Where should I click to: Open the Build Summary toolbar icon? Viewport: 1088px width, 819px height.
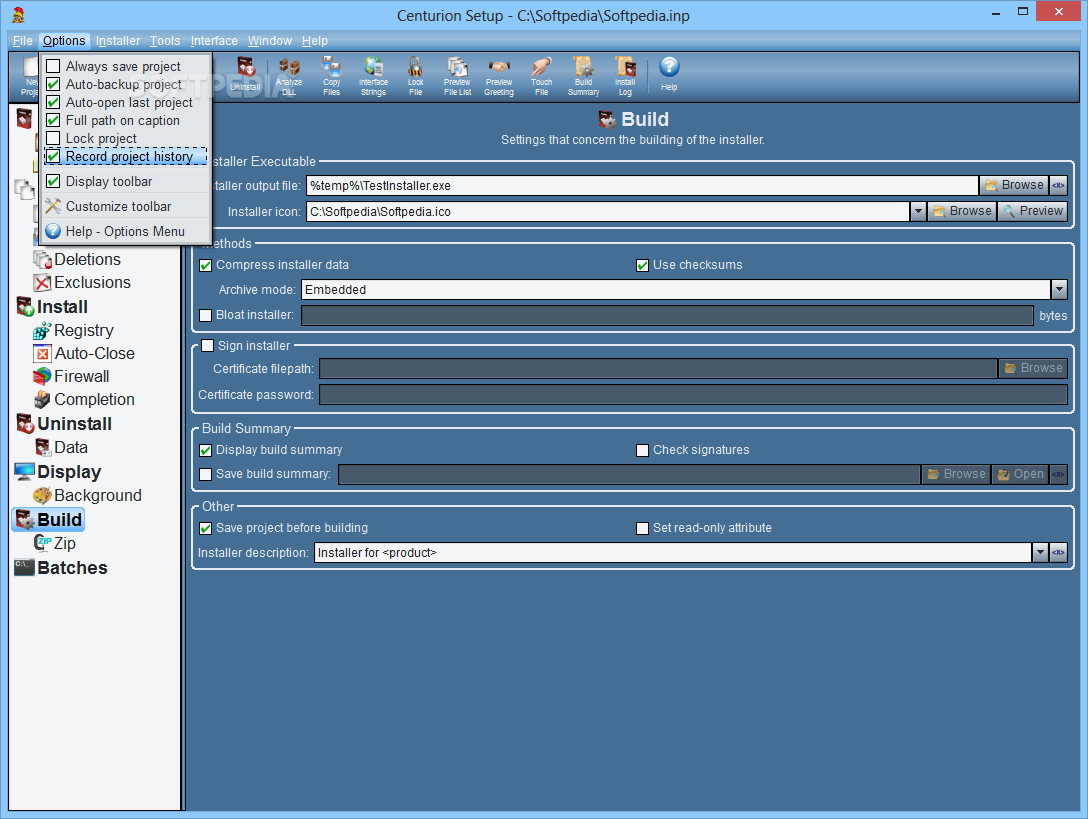point(583,76)
